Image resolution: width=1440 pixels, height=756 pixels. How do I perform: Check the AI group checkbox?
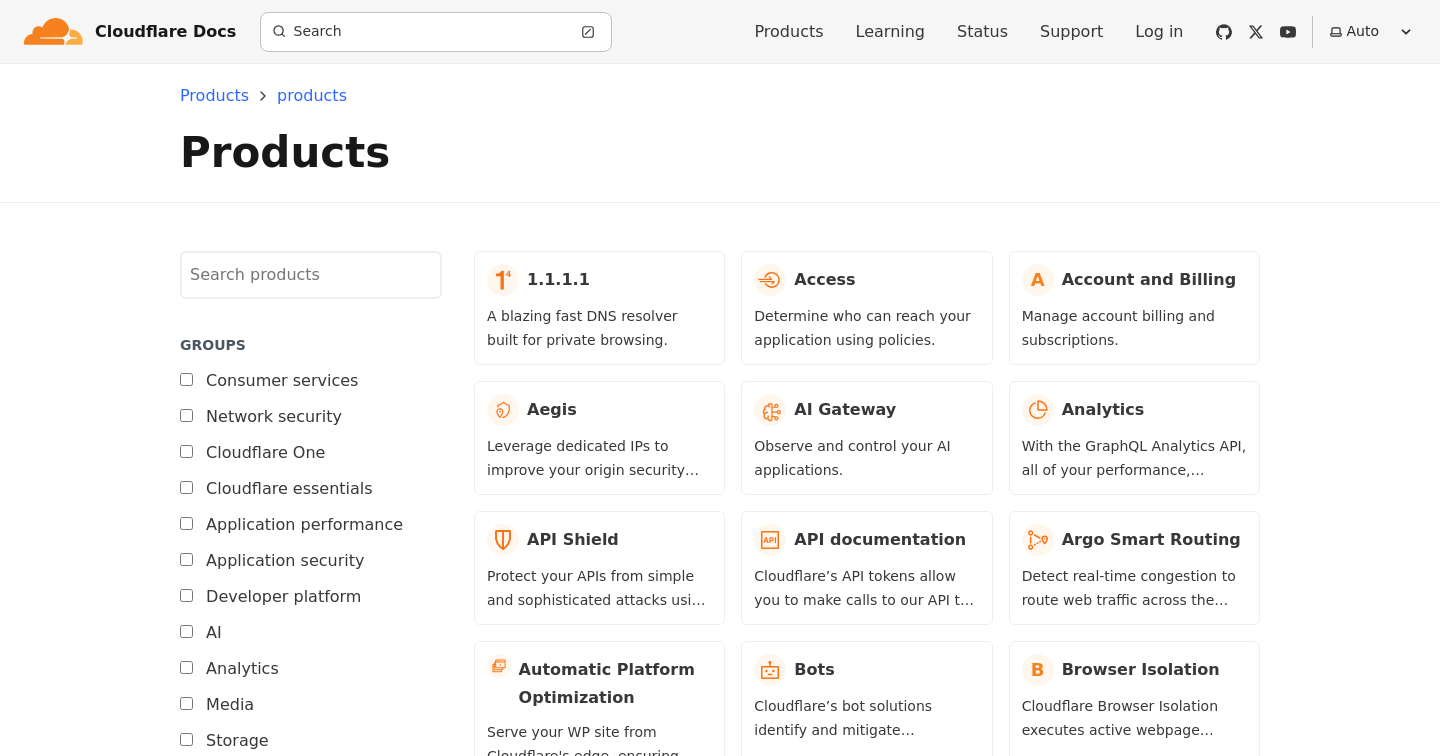(187, 632)
